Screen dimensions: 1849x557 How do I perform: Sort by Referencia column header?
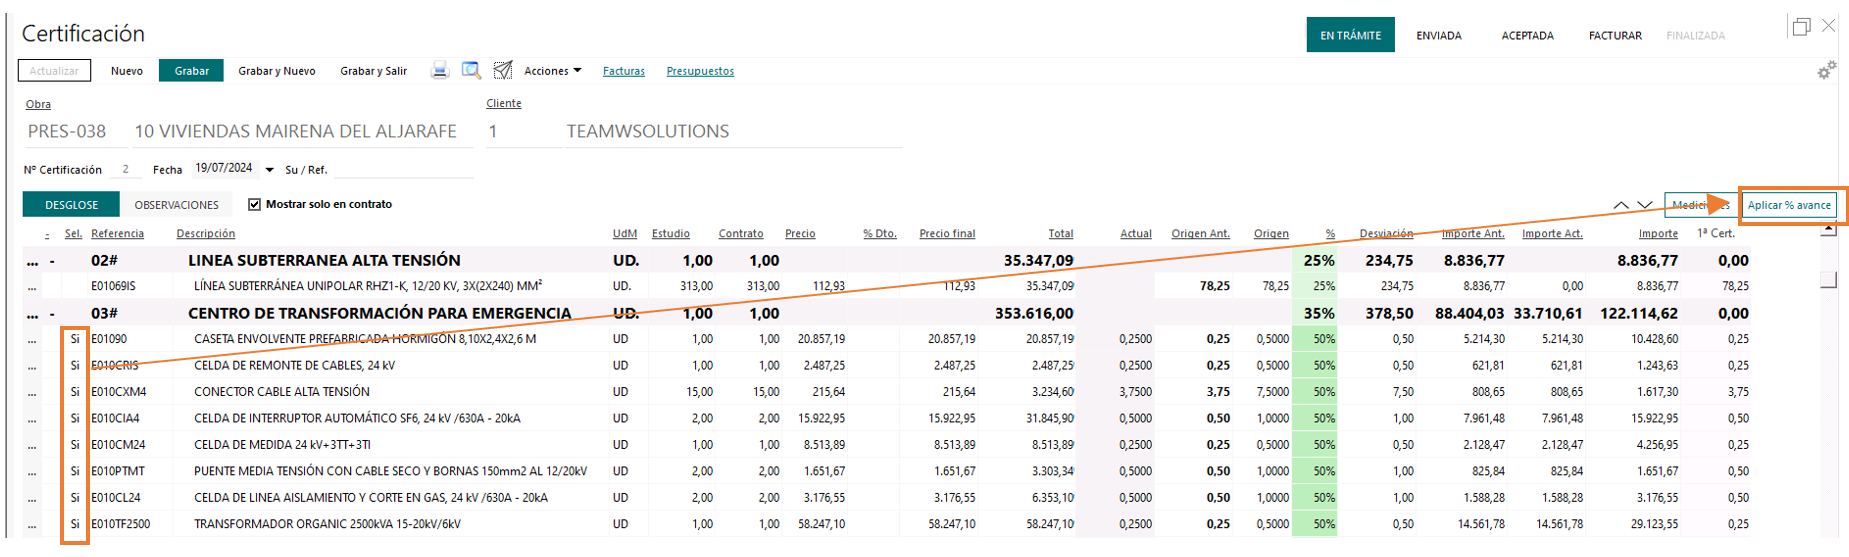point(117,233)
